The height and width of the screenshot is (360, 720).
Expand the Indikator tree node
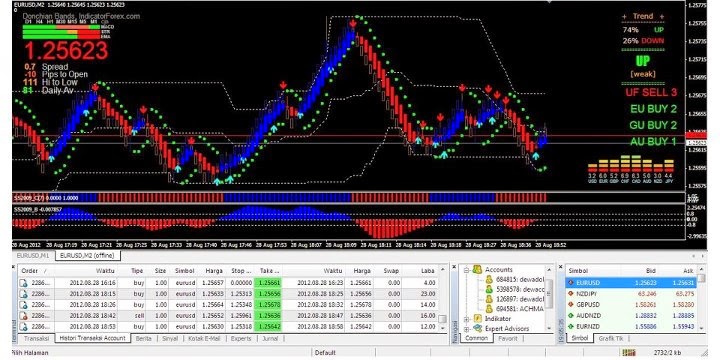click(x=467, y=319)
